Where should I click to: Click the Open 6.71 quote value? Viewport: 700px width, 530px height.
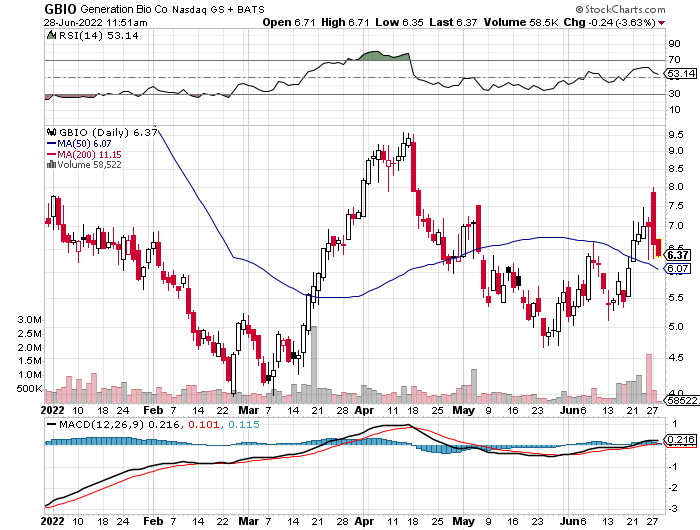(x=289, y=22)
